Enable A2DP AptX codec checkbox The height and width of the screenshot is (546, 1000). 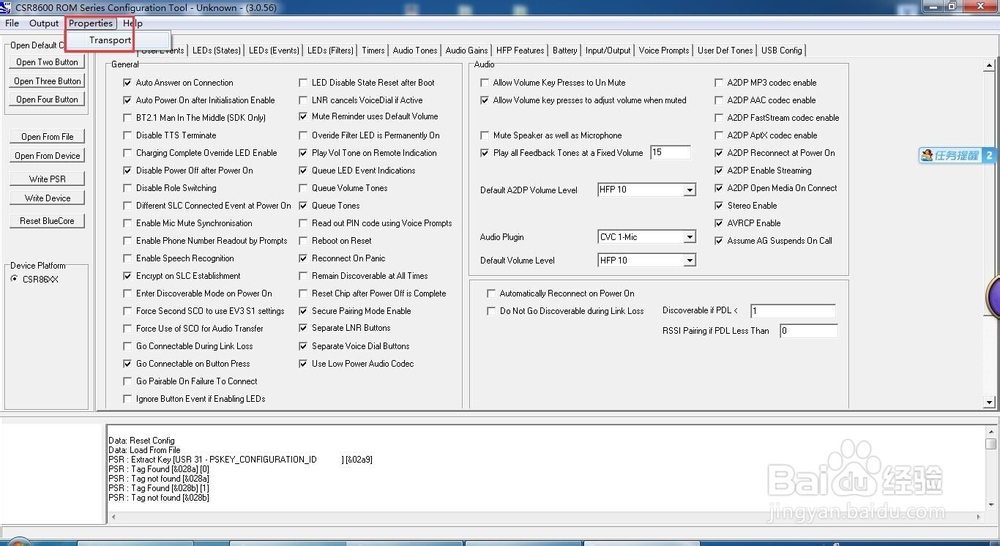click(718, 135)
